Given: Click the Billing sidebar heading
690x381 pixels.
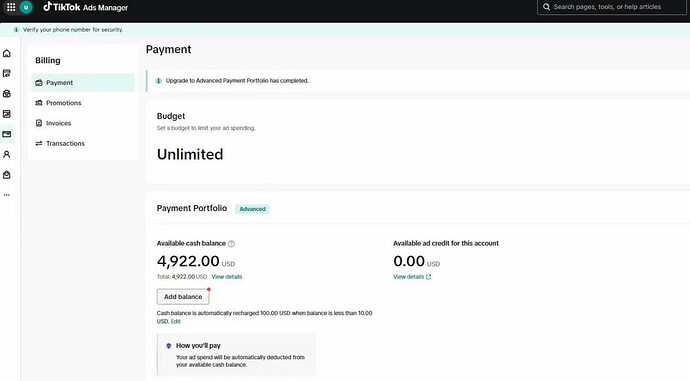Looking at the screenshot, I should pyautogui.click(x=48, y=60).
